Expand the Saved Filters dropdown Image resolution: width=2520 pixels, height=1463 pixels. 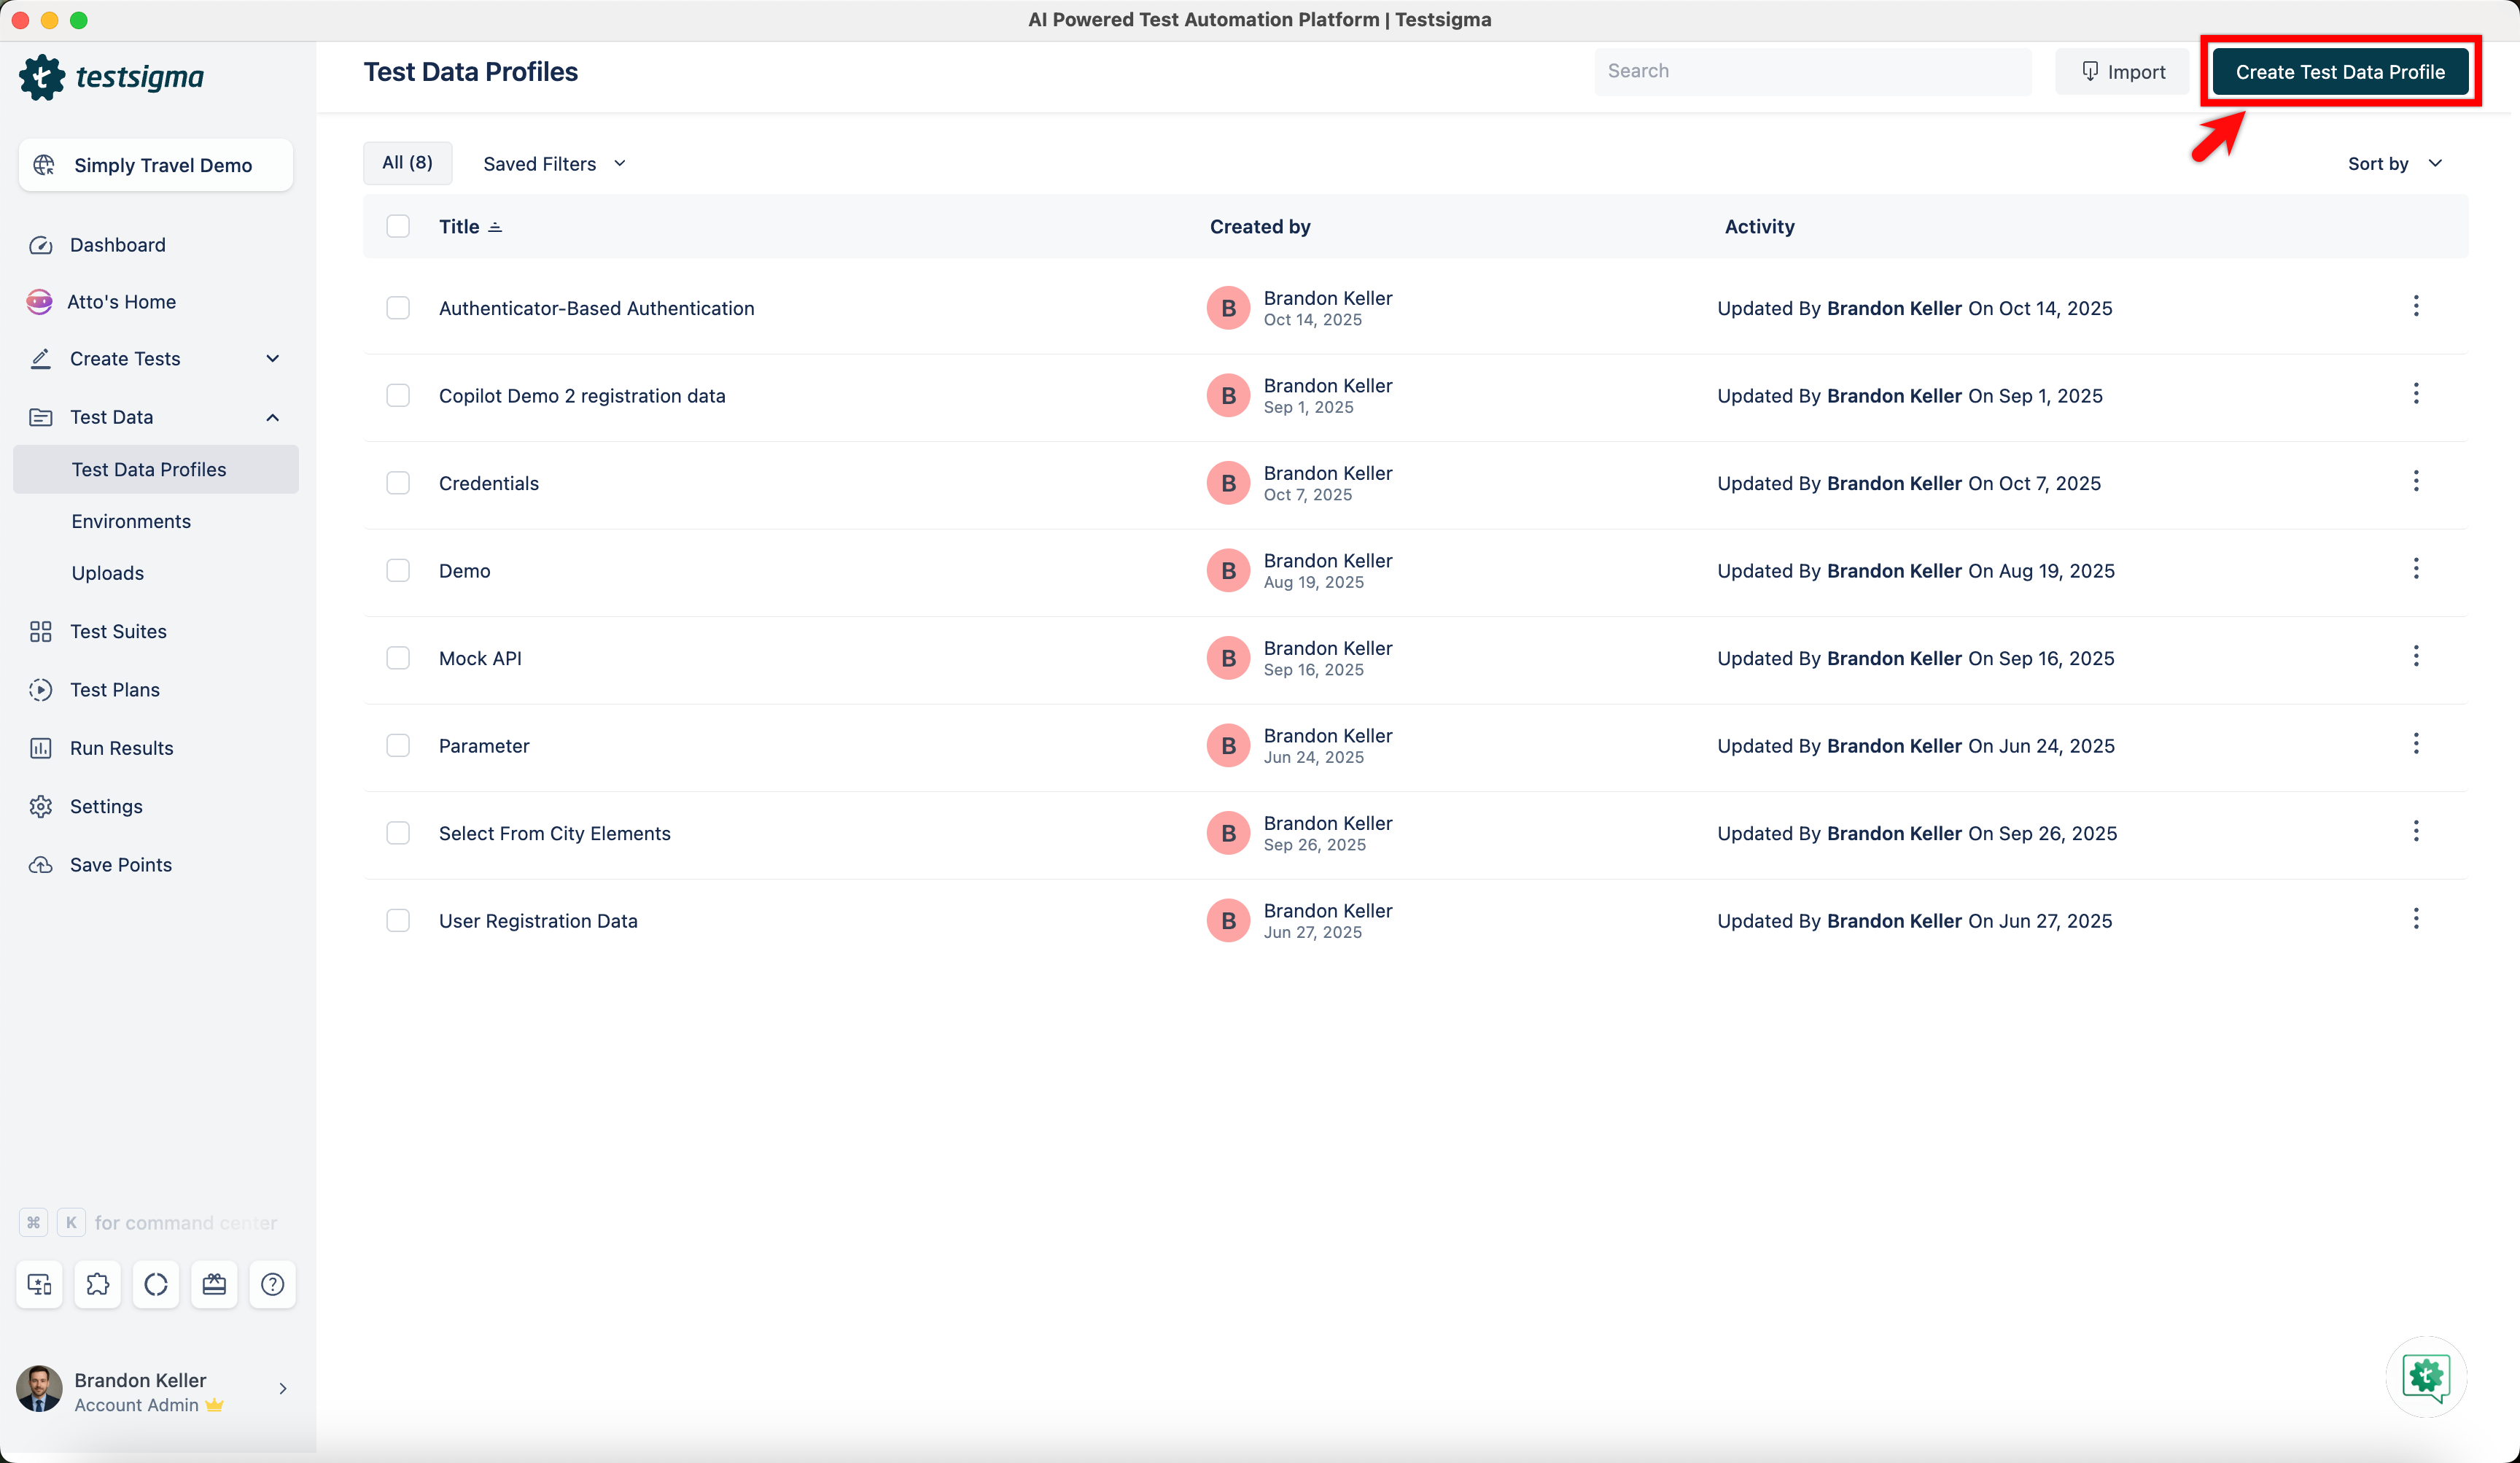coord(554,164)
